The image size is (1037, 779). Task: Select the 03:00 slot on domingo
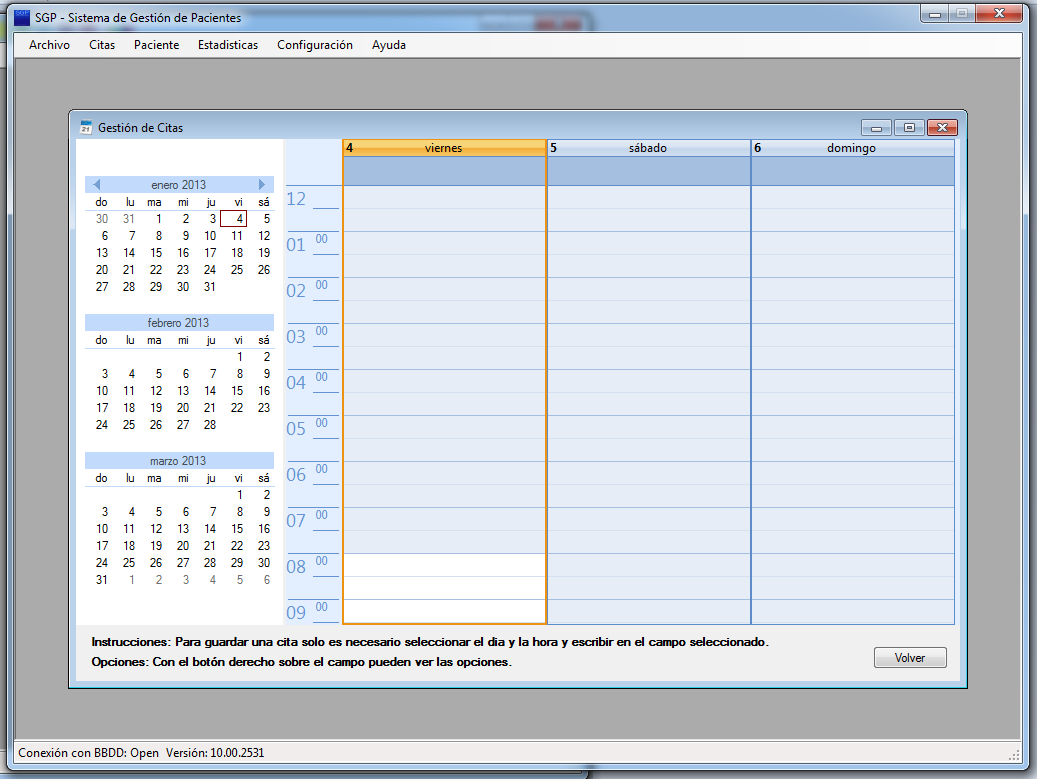(x=852, y=335)
